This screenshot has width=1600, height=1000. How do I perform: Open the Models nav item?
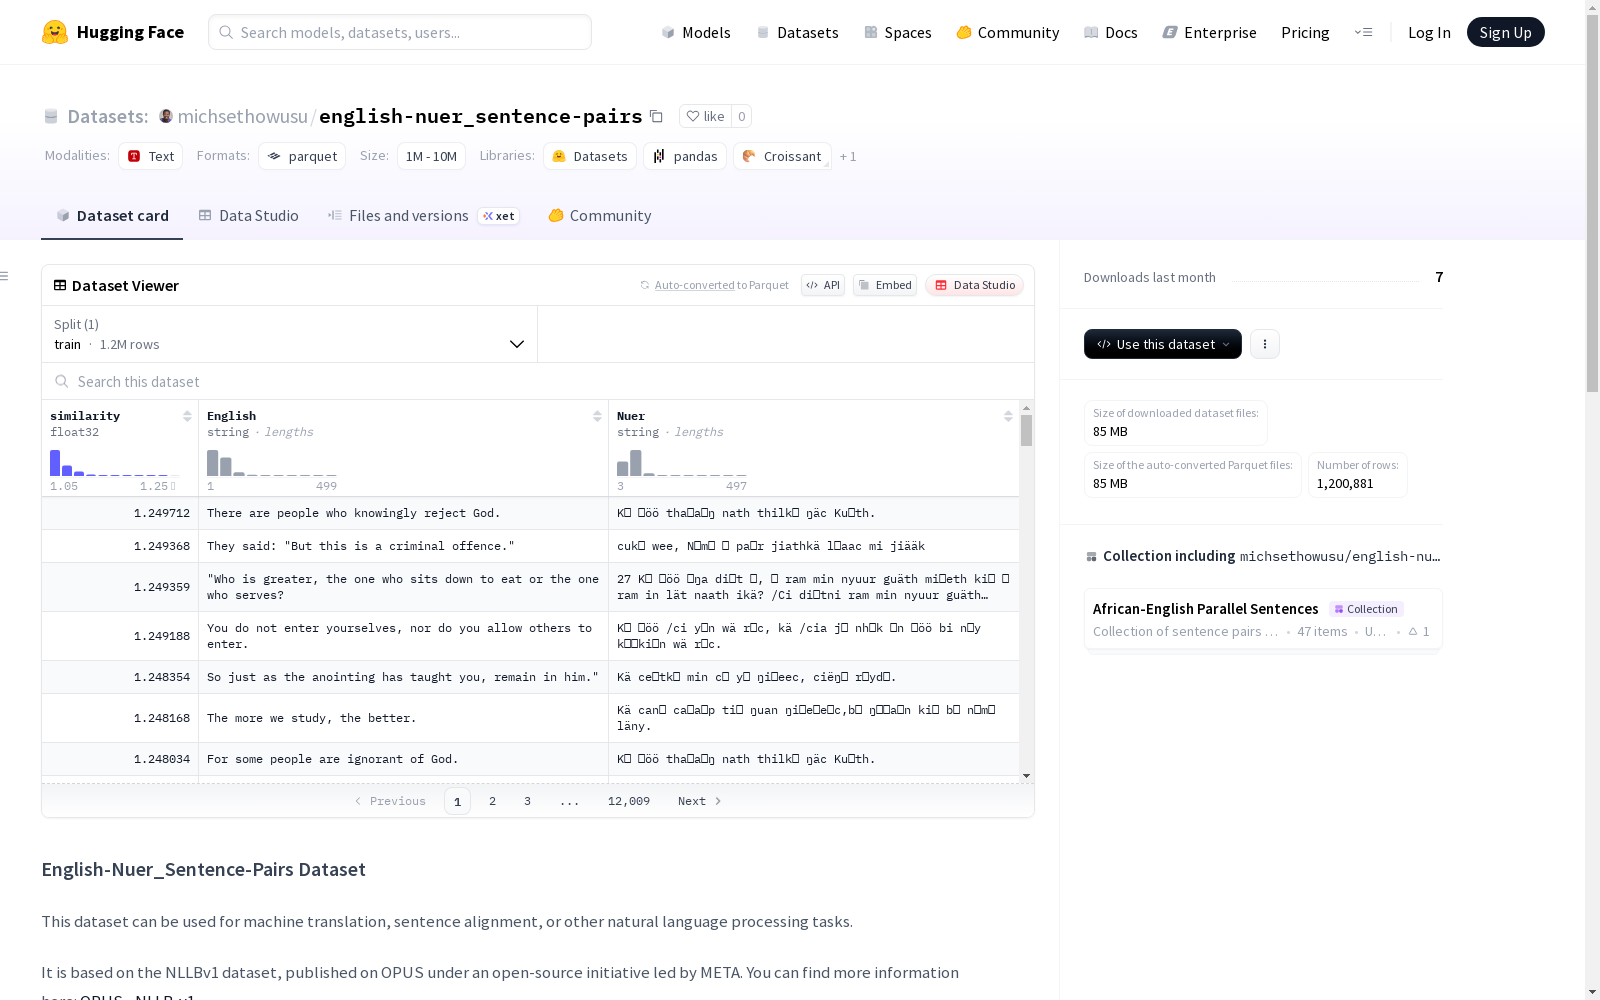pyautogui.click(x=696, y=32)
